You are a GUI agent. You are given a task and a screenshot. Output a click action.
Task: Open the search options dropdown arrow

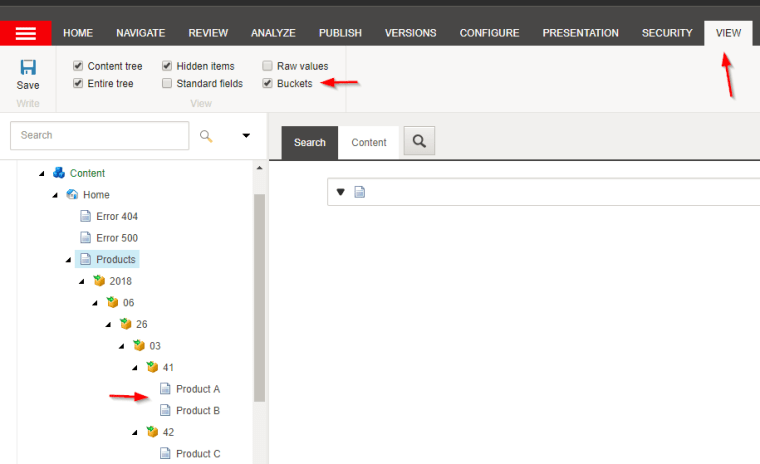[246, 136]
